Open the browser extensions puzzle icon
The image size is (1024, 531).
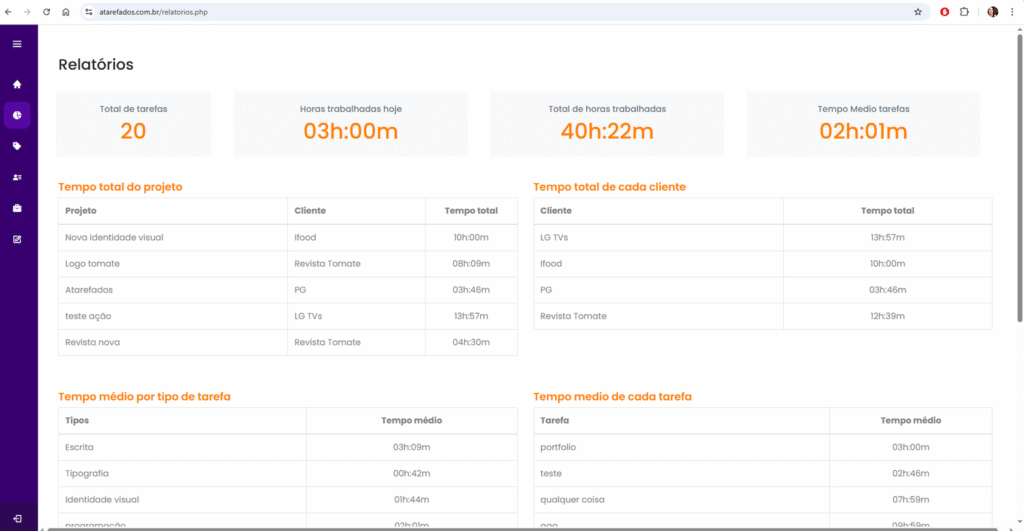tap(964, 12)
